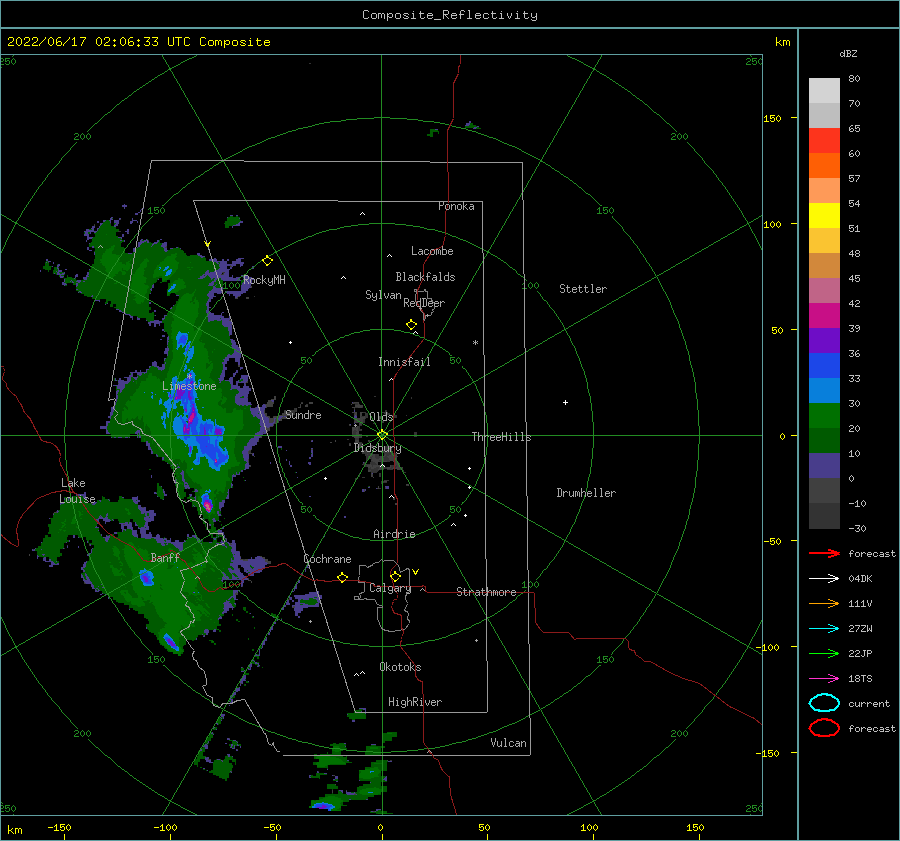This screenshot has width=900, height=841.
Task: Click the Limestone label
Action: pyautogui.click(x=189, y=386)
